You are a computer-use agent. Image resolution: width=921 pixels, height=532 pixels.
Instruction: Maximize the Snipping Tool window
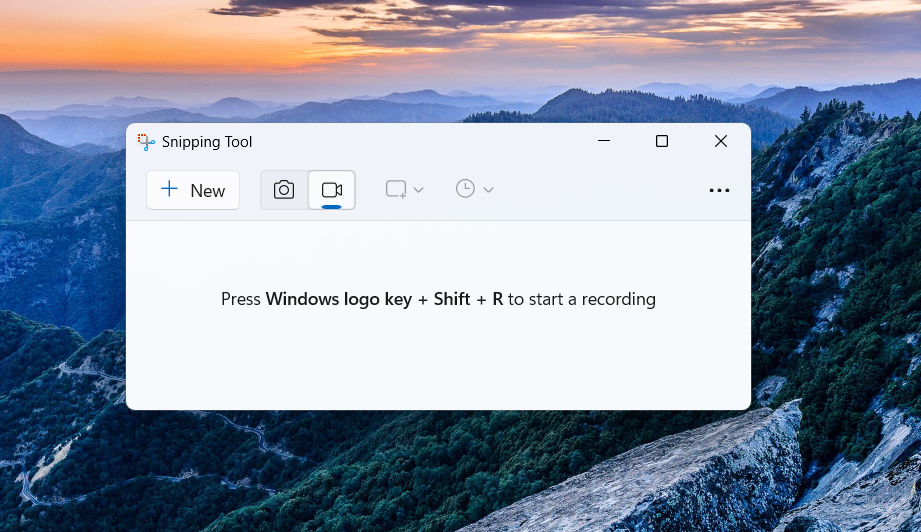coord(662,142)
